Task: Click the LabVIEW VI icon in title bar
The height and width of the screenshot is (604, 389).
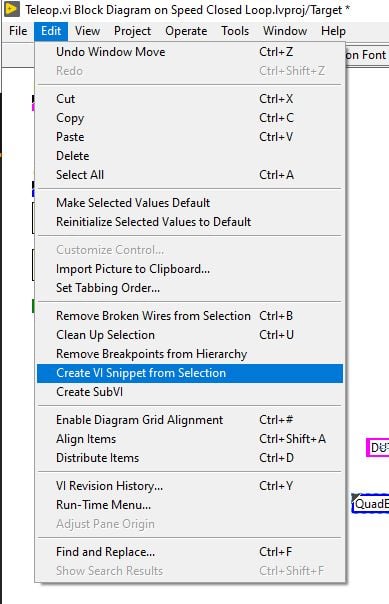Action: [x=12, y=9]
